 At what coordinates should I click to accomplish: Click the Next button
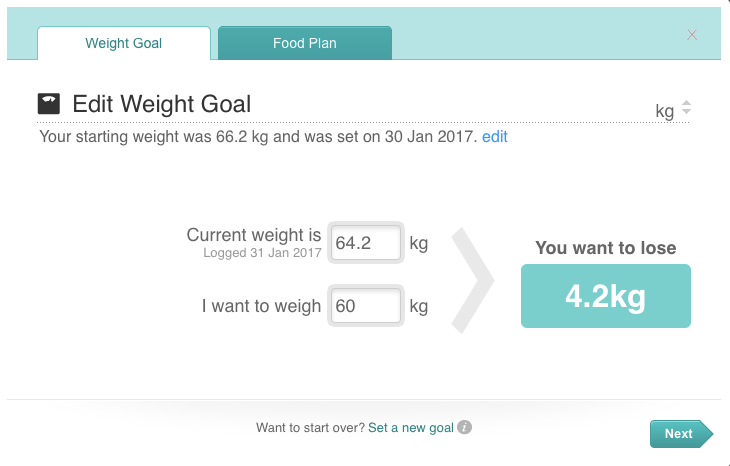coord(681,434)
